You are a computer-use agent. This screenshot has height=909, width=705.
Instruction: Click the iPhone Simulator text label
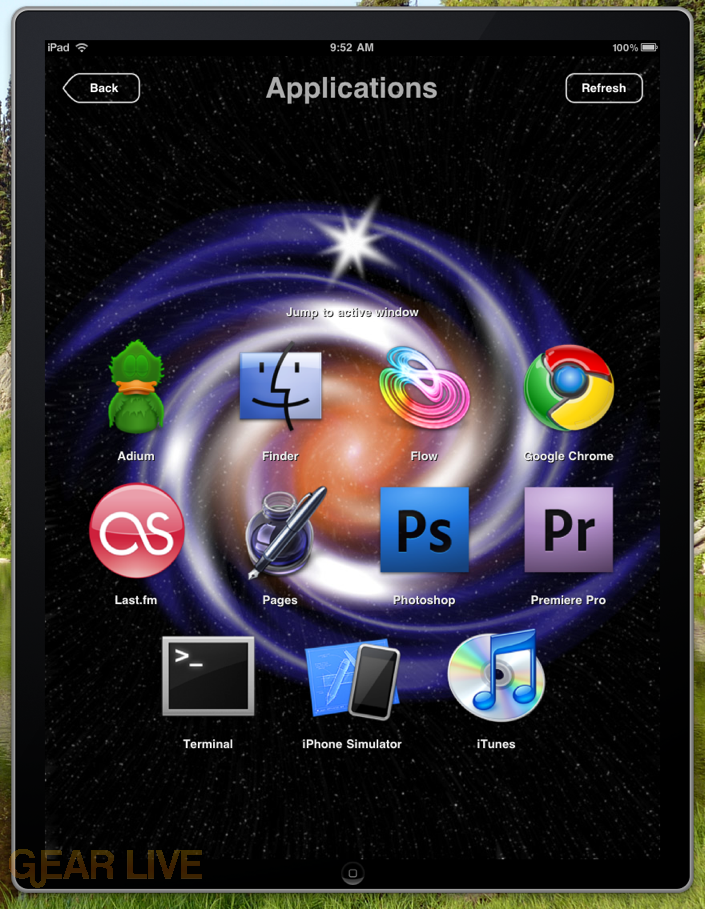click(x=352, y=744)
